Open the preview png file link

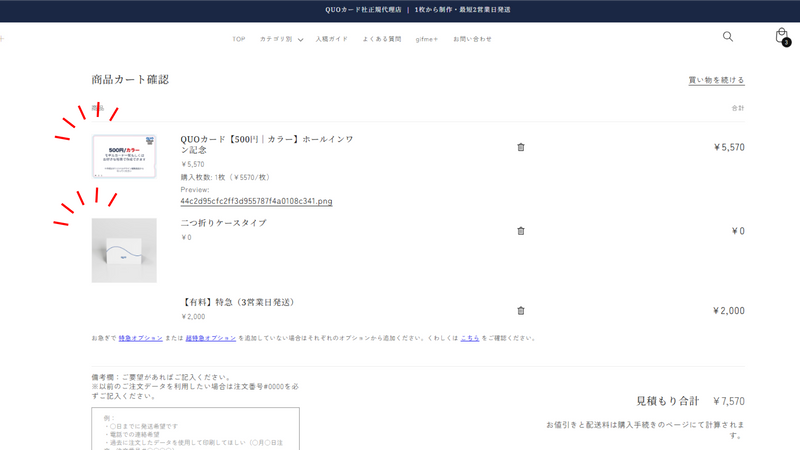pyautogui.click(x=256, y=201)
